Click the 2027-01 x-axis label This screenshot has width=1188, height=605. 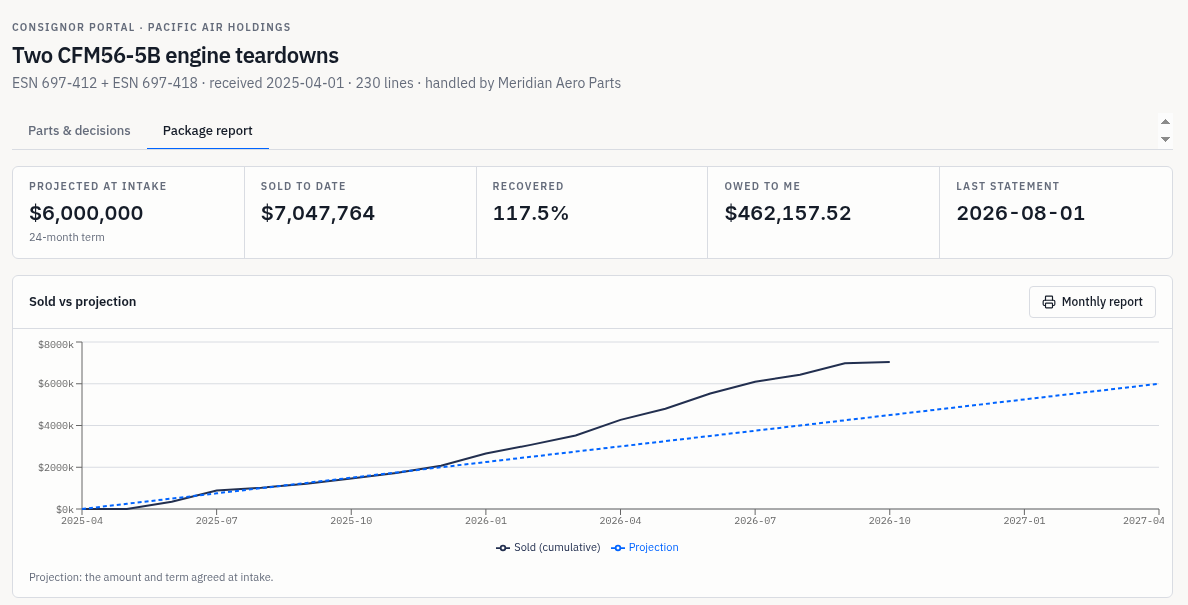tap(1024, 521)
